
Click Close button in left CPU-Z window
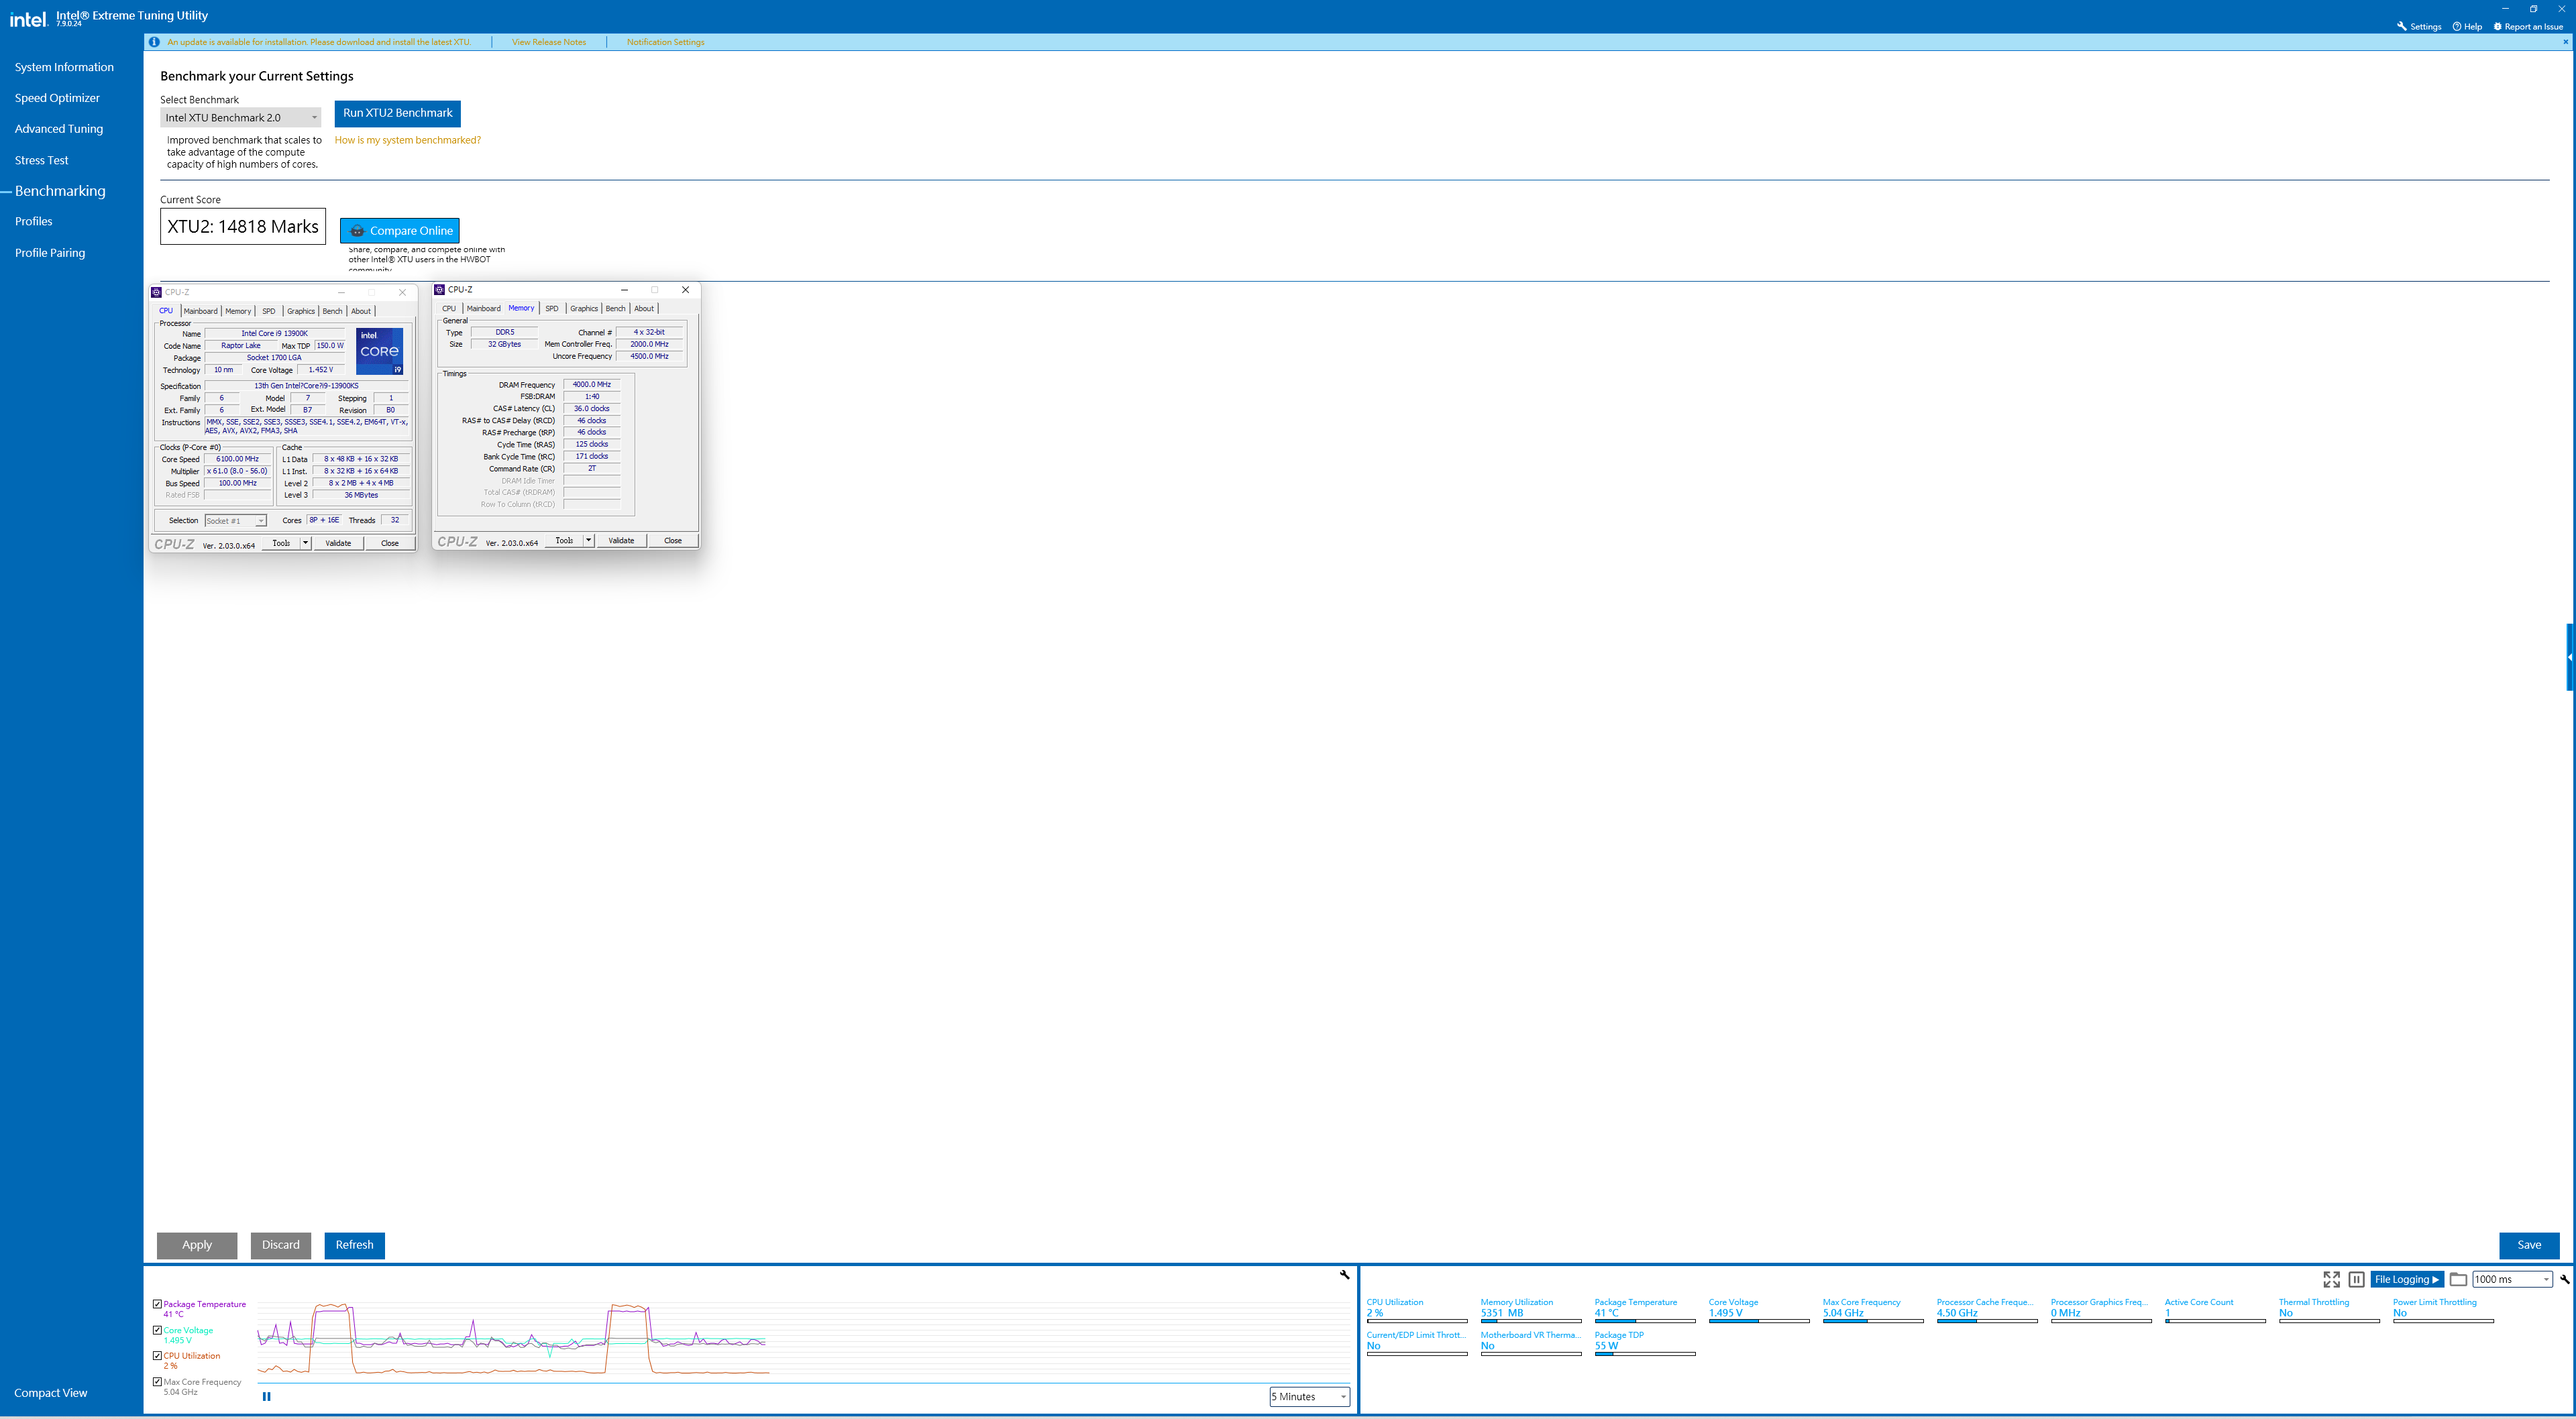[x=390, y=543]
